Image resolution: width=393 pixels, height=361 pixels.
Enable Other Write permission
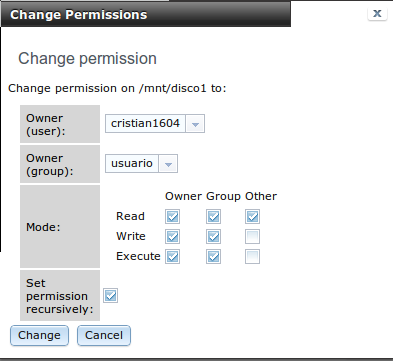click(x=252, y=237)
